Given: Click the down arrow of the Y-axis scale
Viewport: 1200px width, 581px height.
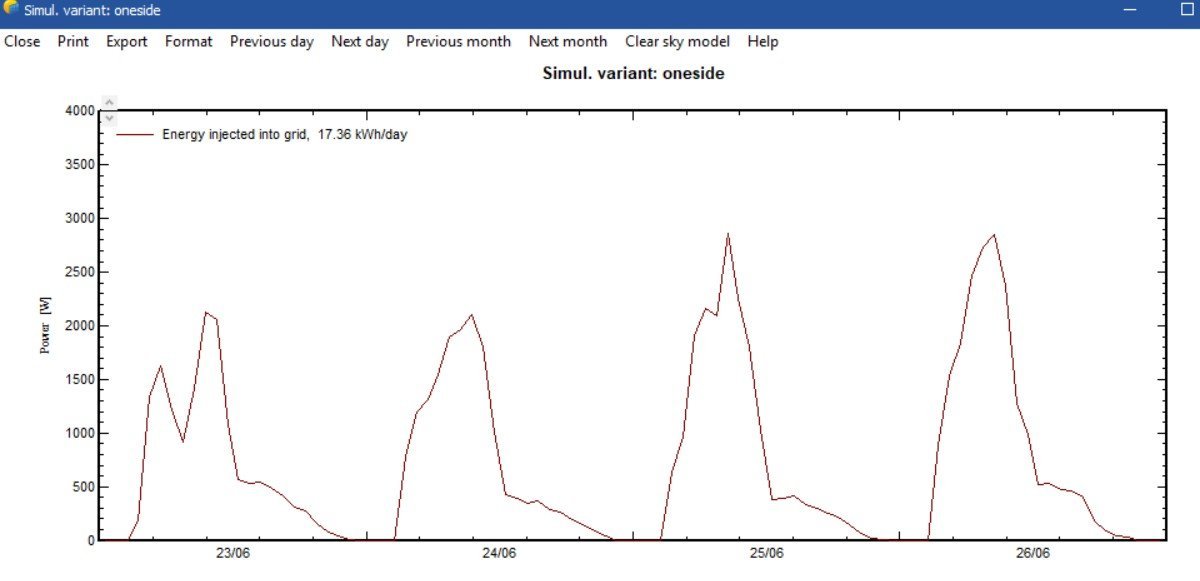Looking at the screenshot, I should click(x=110, y=117).
